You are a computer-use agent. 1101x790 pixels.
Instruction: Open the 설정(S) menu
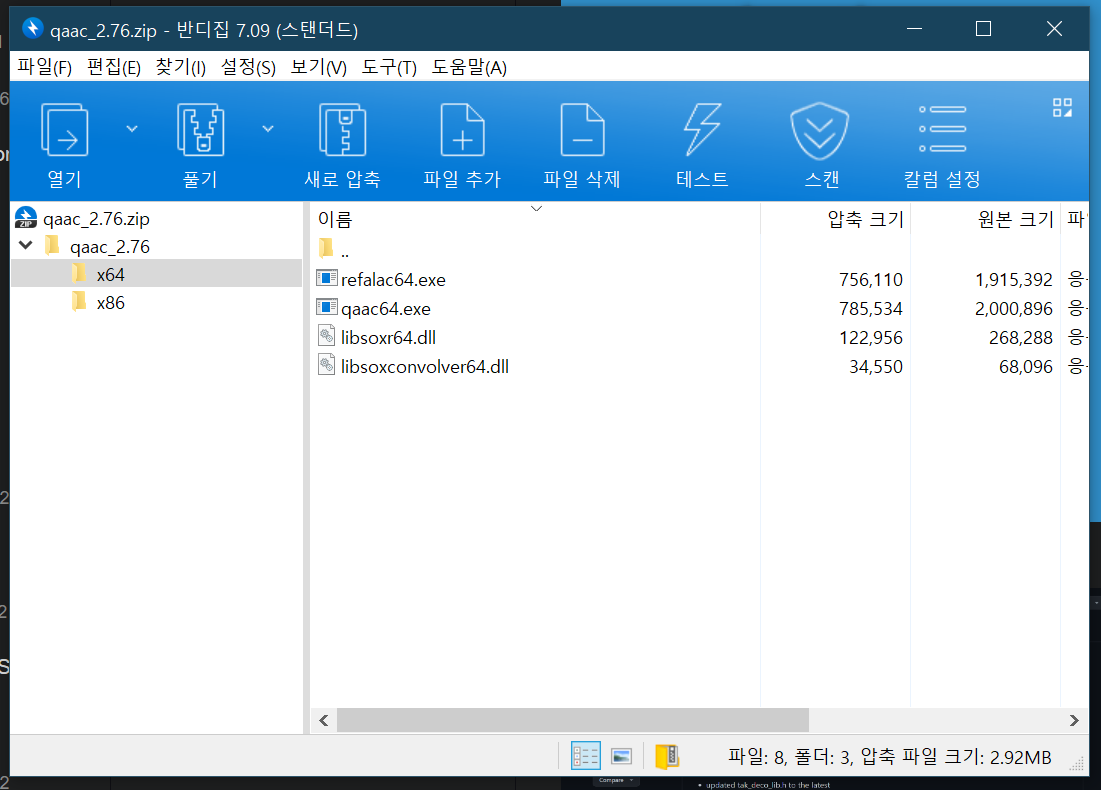point(248,67)
